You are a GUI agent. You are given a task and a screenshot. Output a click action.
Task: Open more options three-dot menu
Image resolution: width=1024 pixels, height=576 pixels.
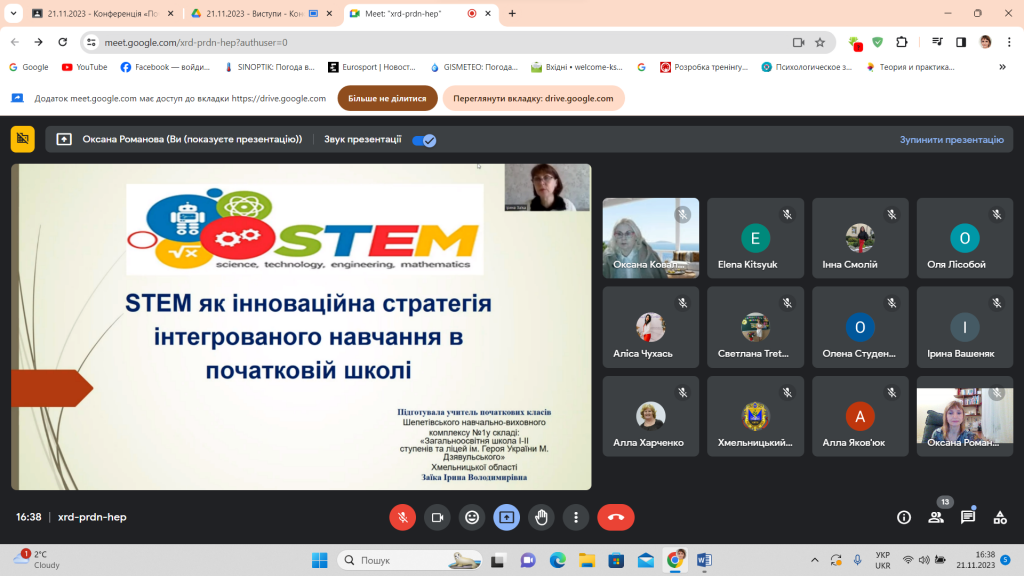[x=575, y=517]
